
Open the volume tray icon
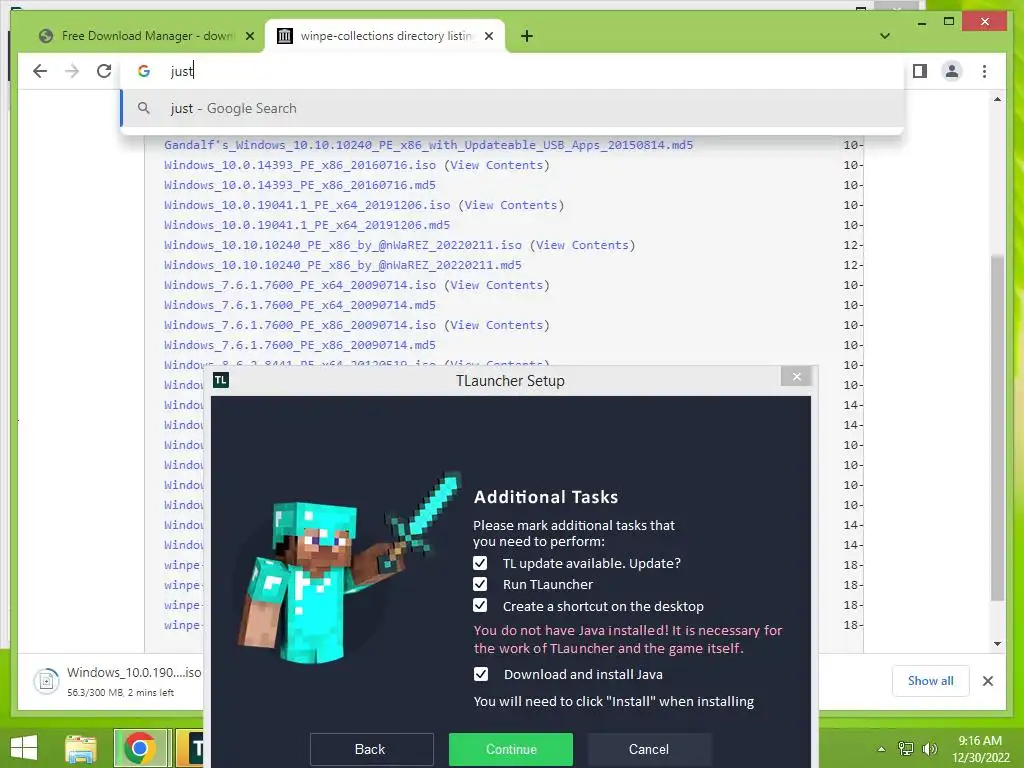(929, 749)
